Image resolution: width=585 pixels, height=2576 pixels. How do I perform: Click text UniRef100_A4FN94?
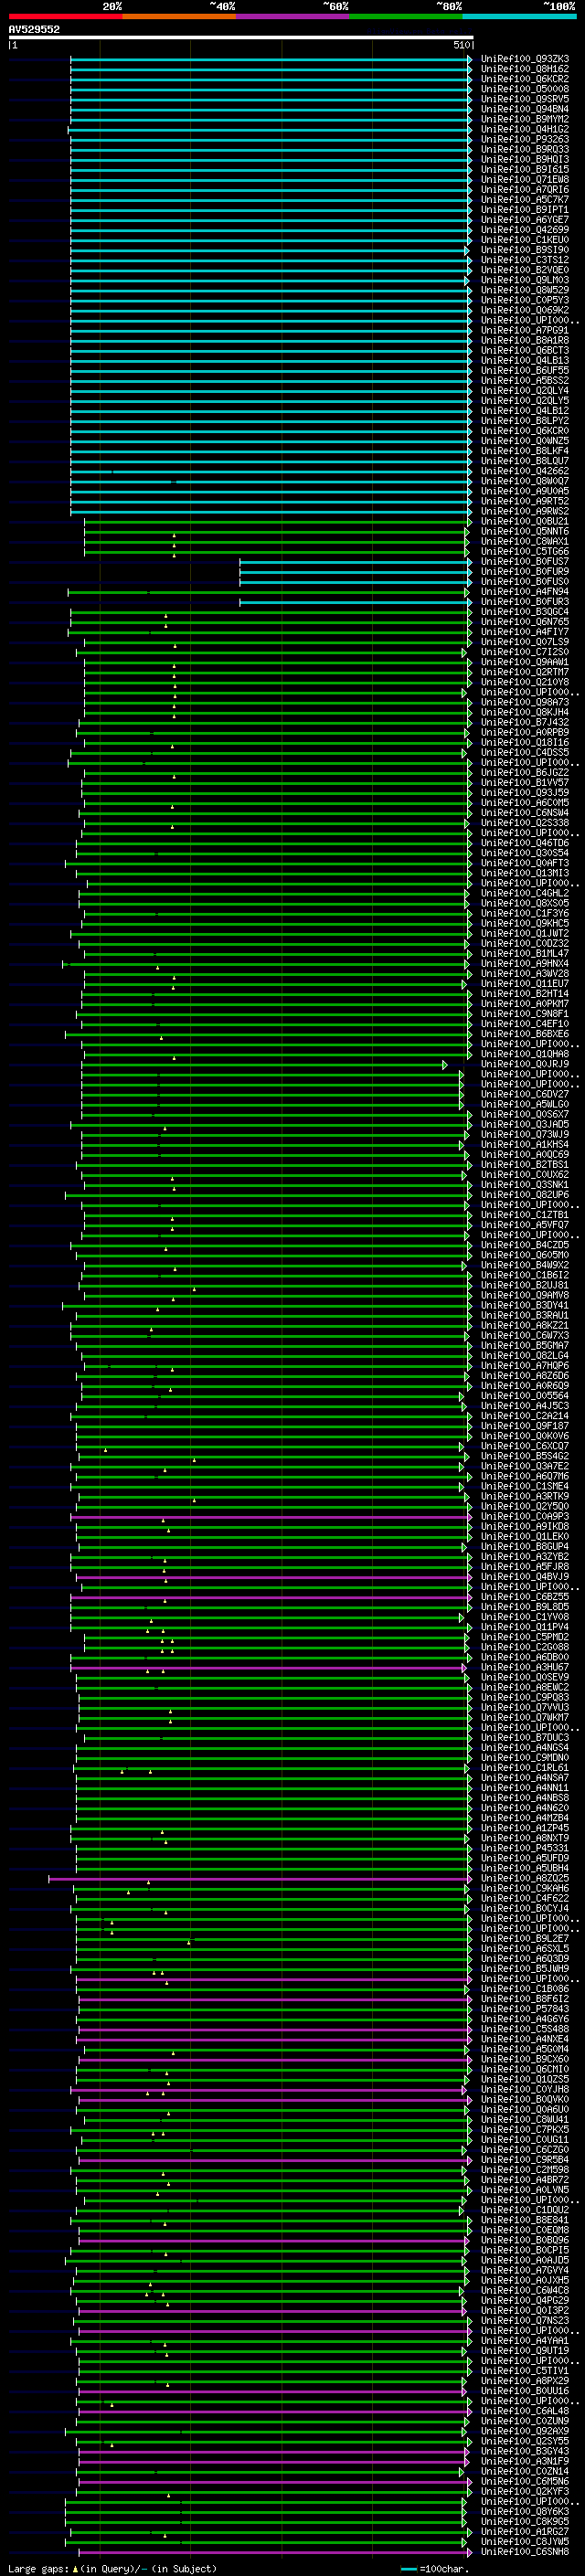(525, 591)
